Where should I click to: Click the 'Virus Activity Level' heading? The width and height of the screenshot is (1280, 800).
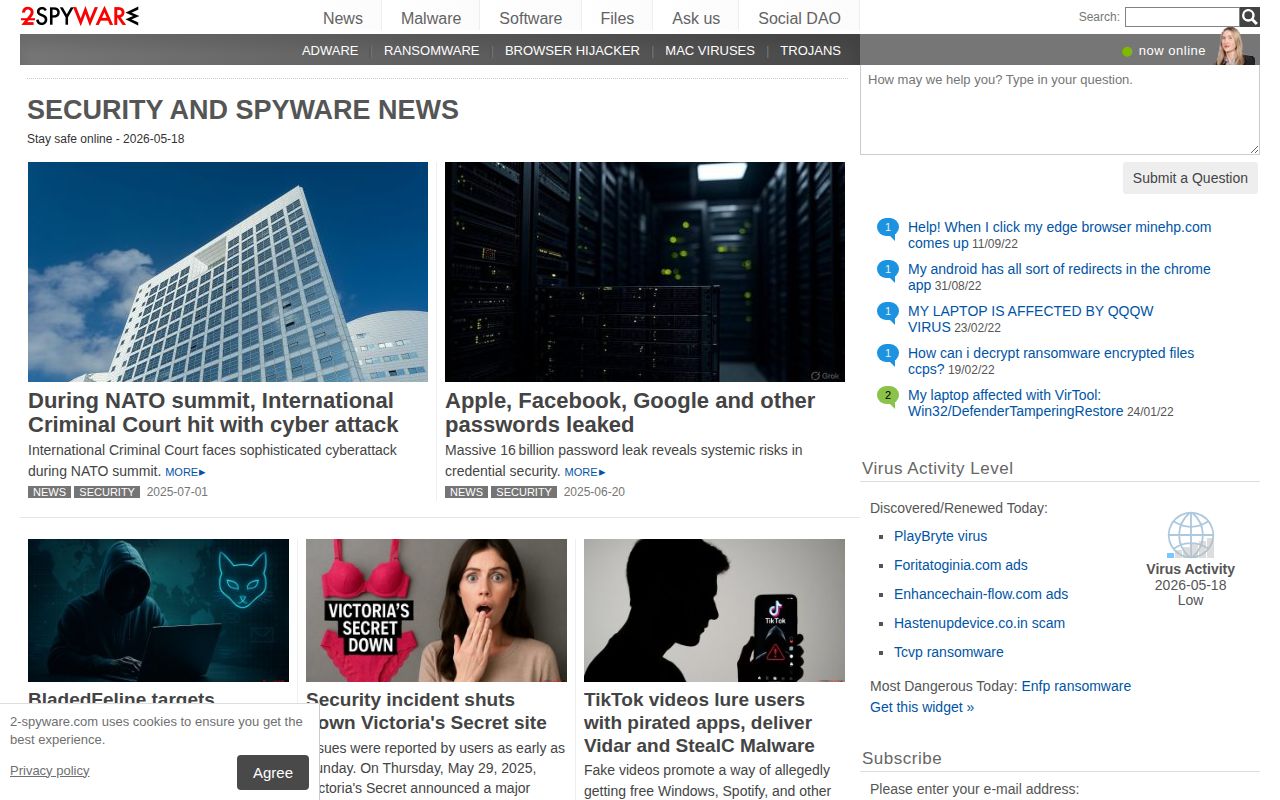[937, 468]
